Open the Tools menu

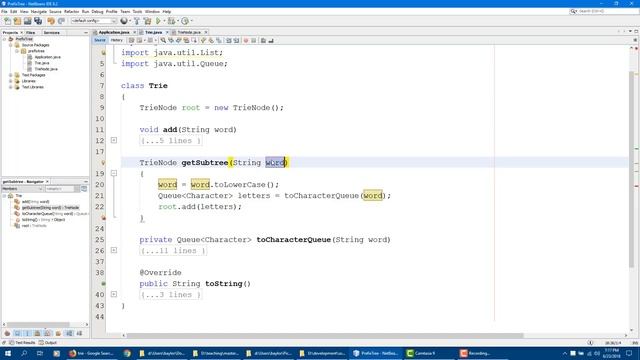pos(138,11)
